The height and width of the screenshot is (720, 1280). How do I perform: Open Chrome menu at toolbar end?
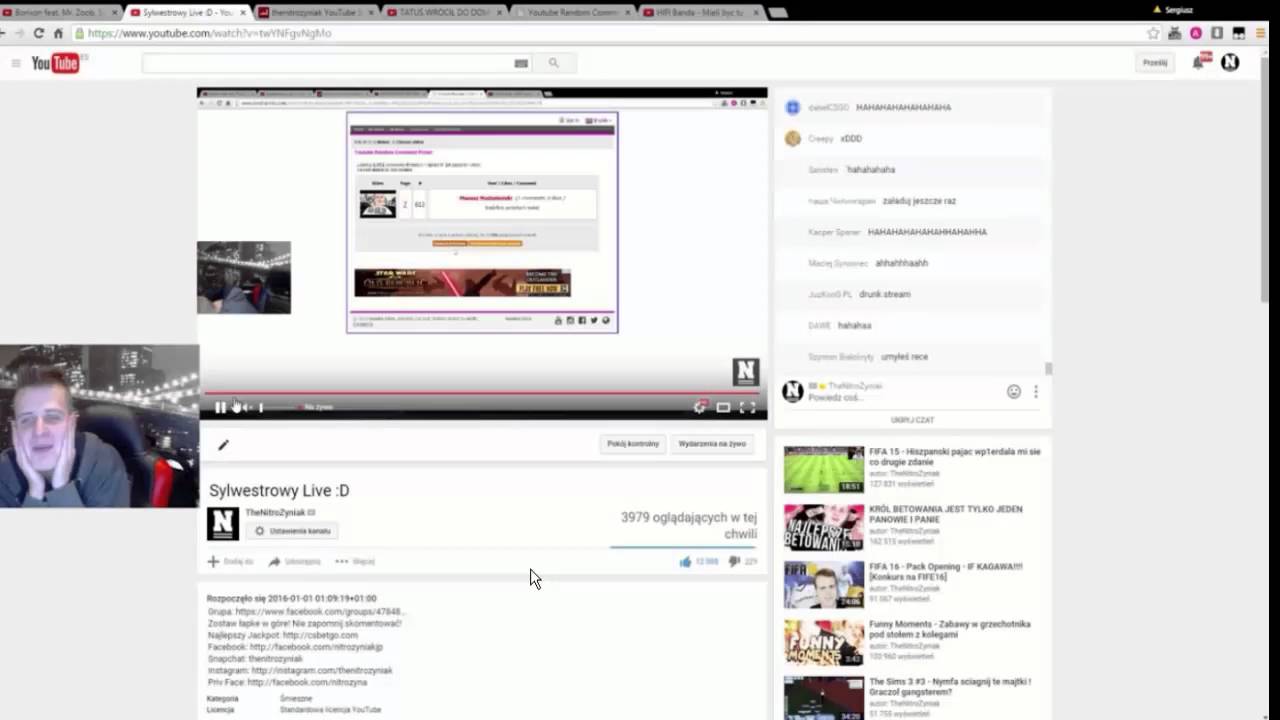coord(1260,33)
